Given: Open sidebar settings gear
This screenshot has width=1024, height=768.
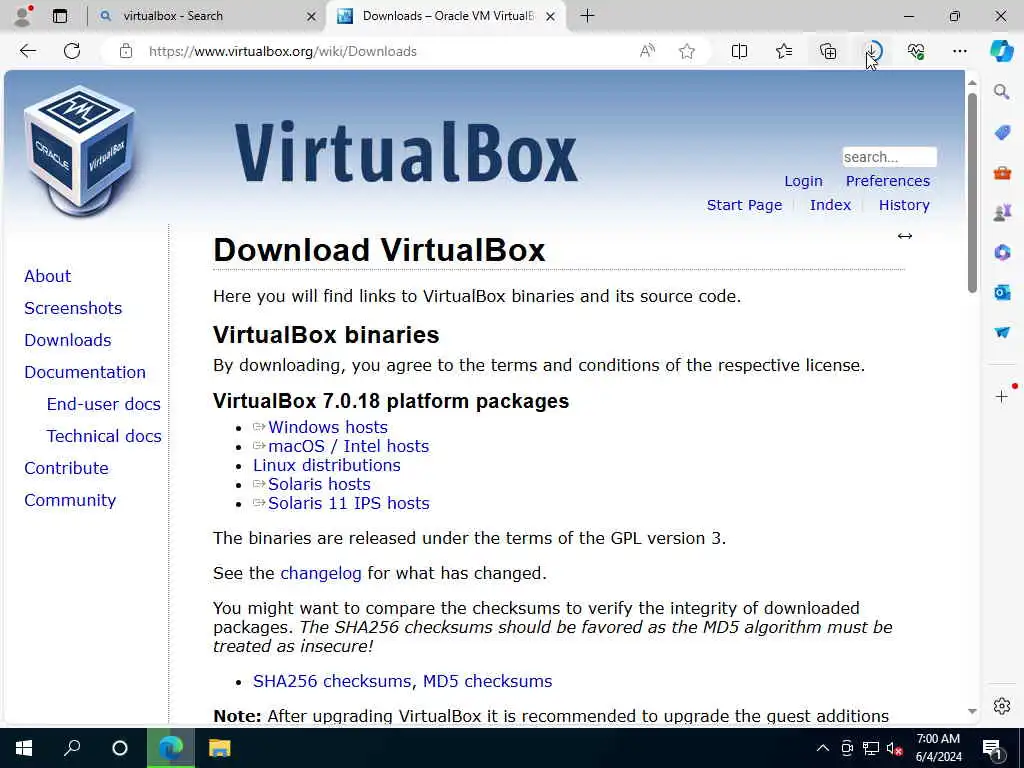Looking at the screenshot, I should (x=1002, y=706).
